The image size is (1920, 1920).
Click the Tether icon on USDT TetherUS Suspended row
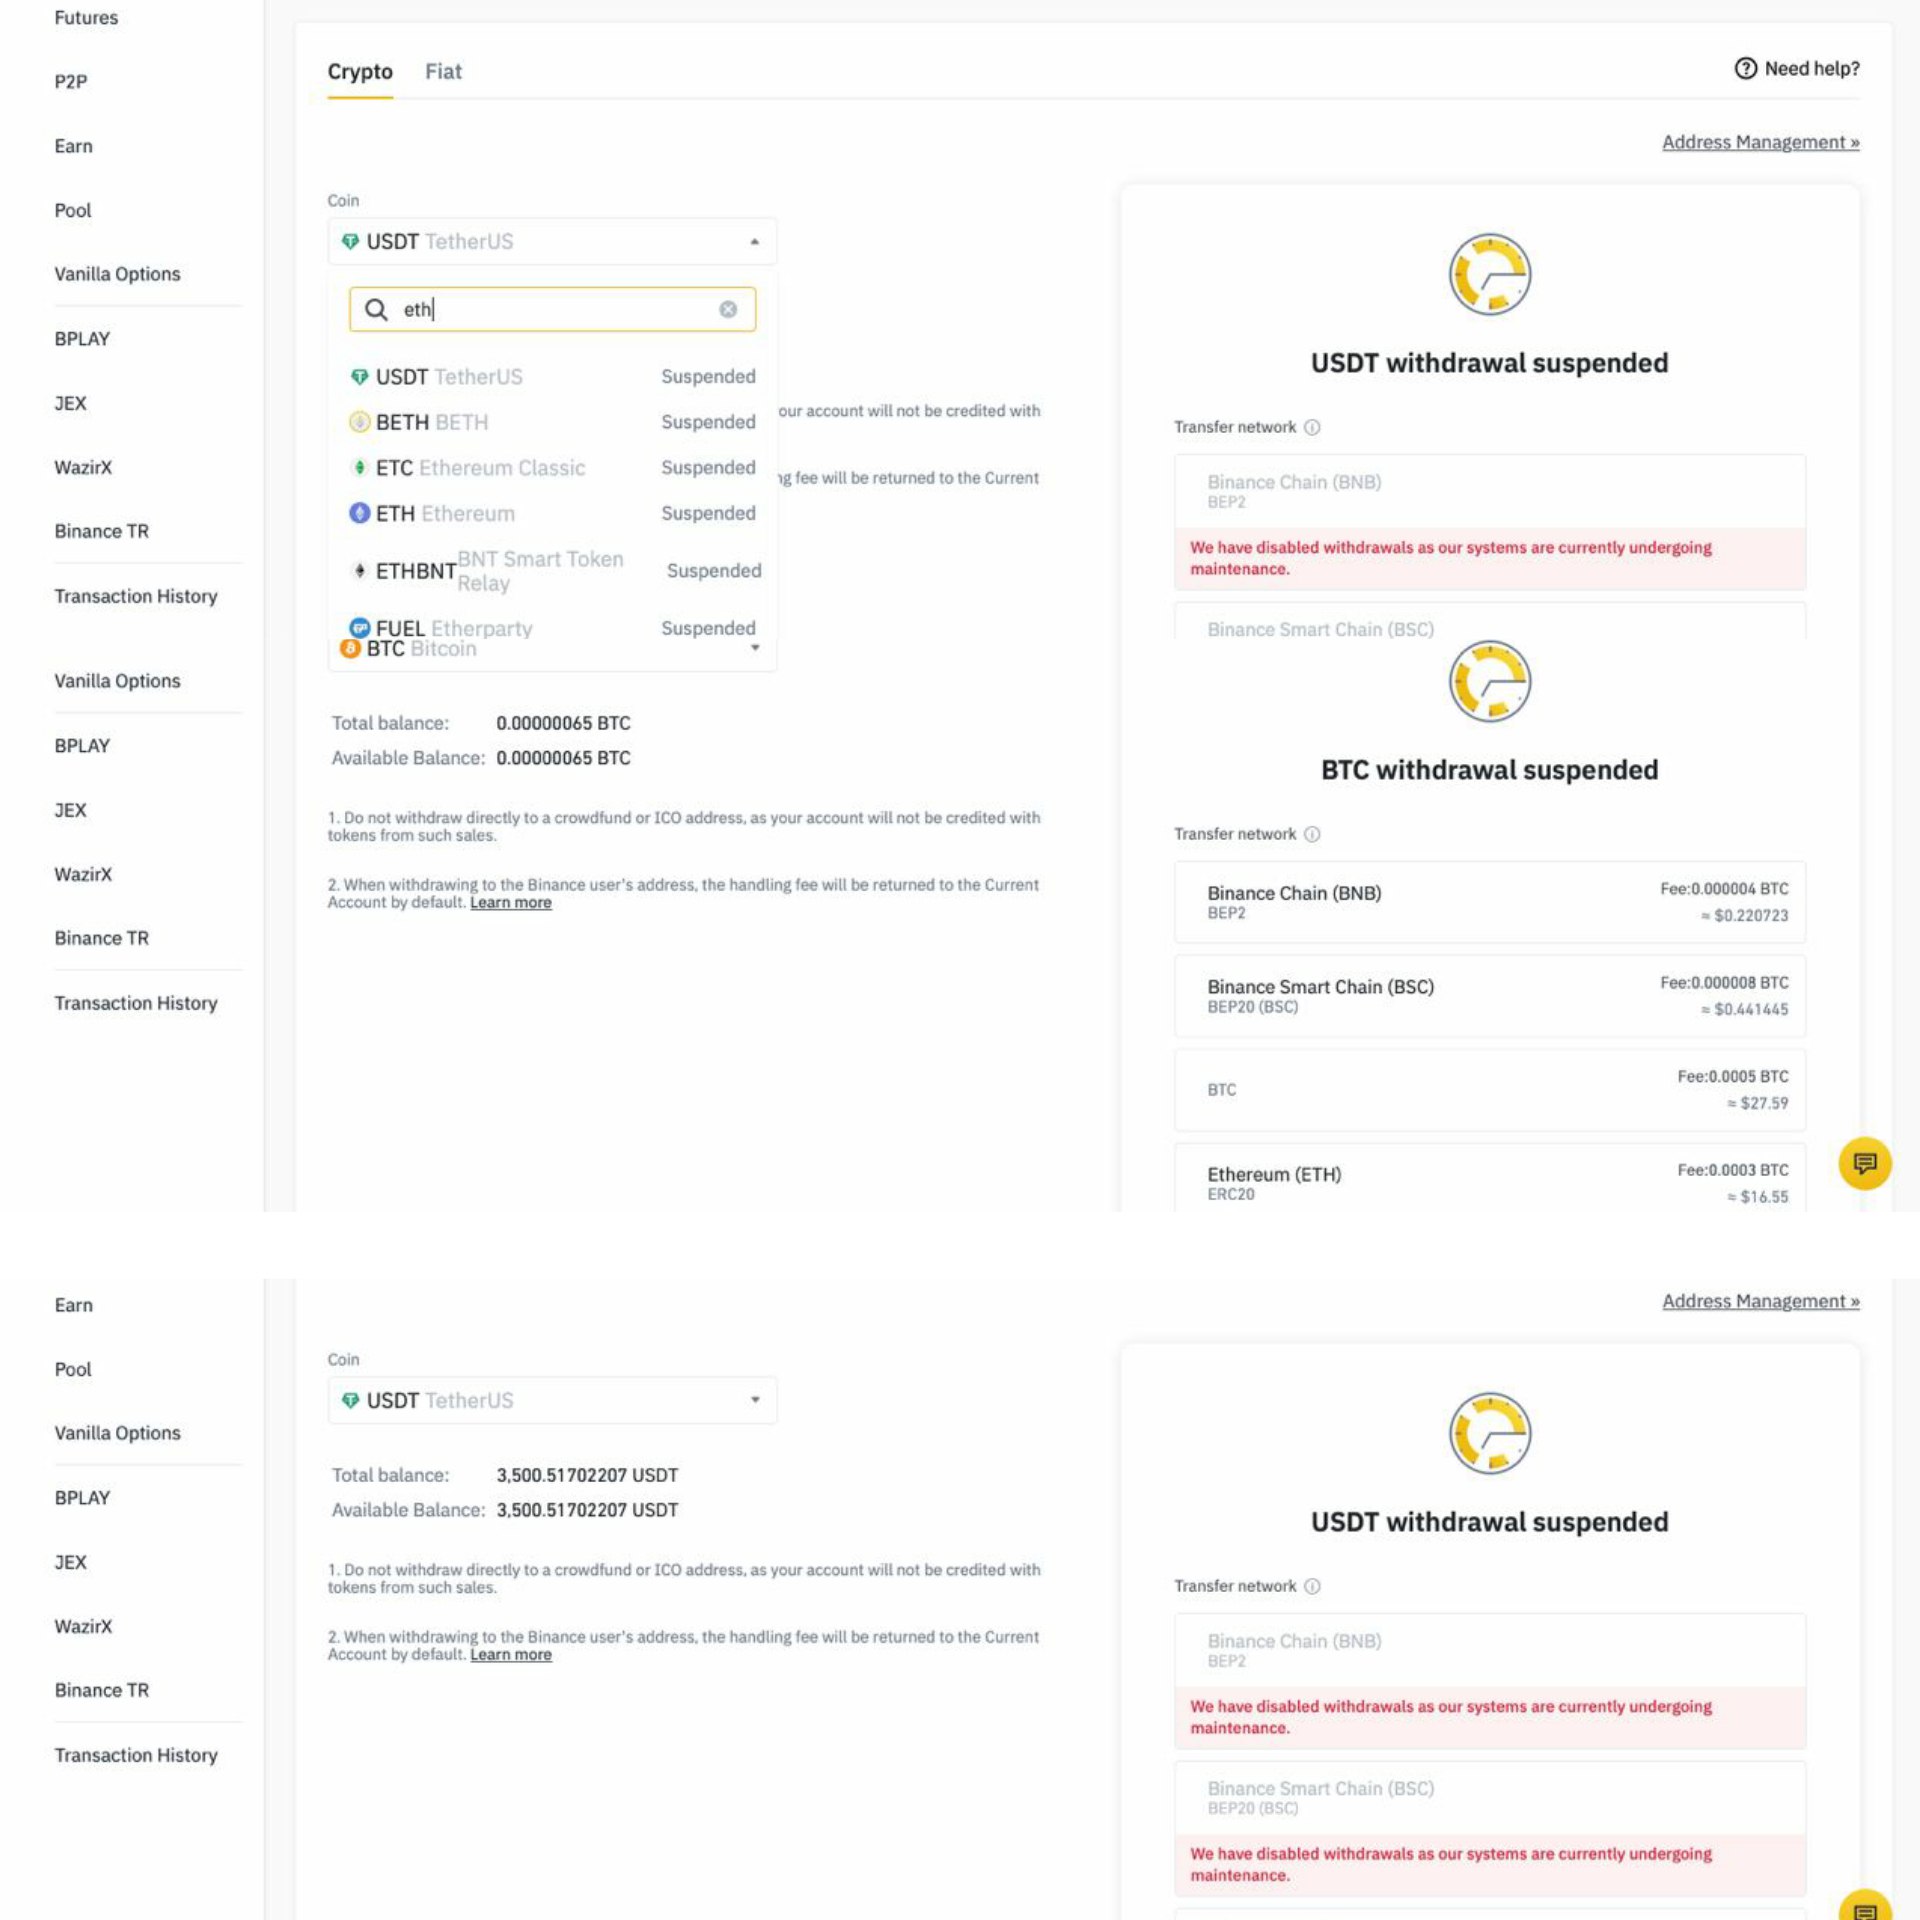pyautogui.click(x=360, y=377)
